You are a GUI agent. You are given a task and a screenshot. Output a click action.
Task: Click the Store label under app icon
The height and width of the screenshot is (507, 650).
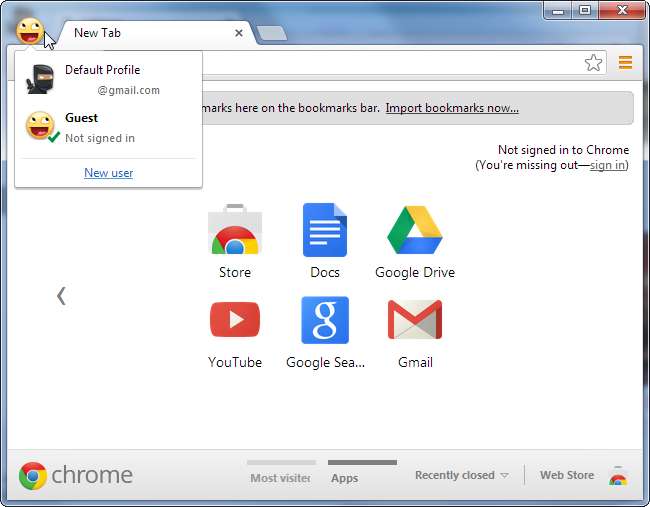click(x=235, y=272)
